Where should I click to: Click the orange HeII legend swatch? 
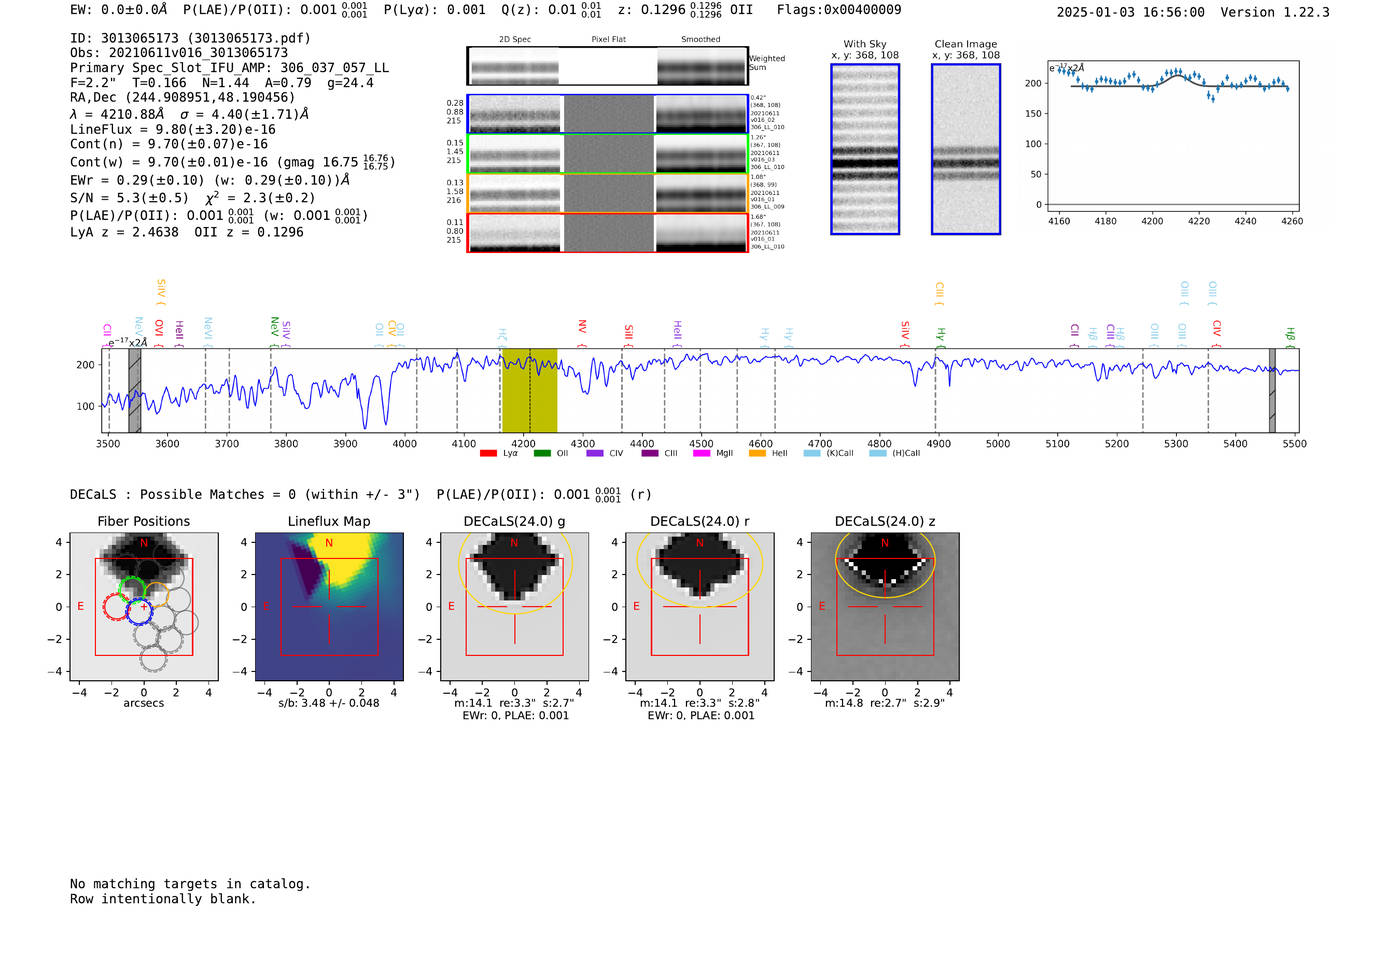click(x=757, y=454)
